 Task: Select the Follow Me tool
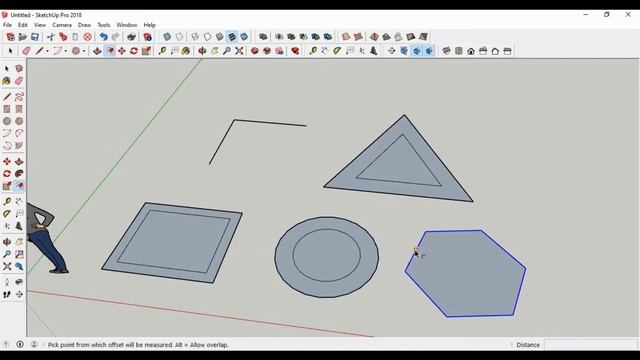(x=19, y=173)
